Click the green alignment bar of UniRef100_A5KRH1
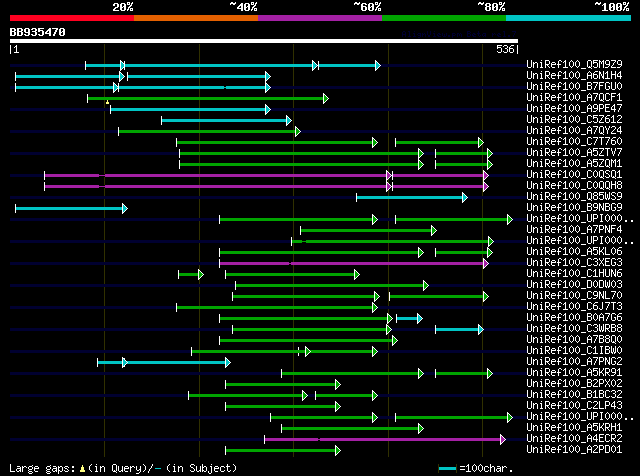640x476 pixels. [x=353, y=429]
